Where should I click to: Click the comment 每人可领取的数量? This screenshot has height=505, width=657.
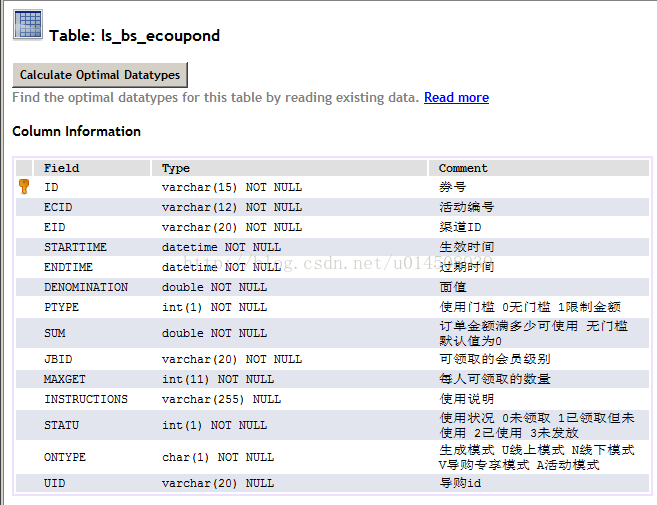pyautogui.click(x=494, y=379)
